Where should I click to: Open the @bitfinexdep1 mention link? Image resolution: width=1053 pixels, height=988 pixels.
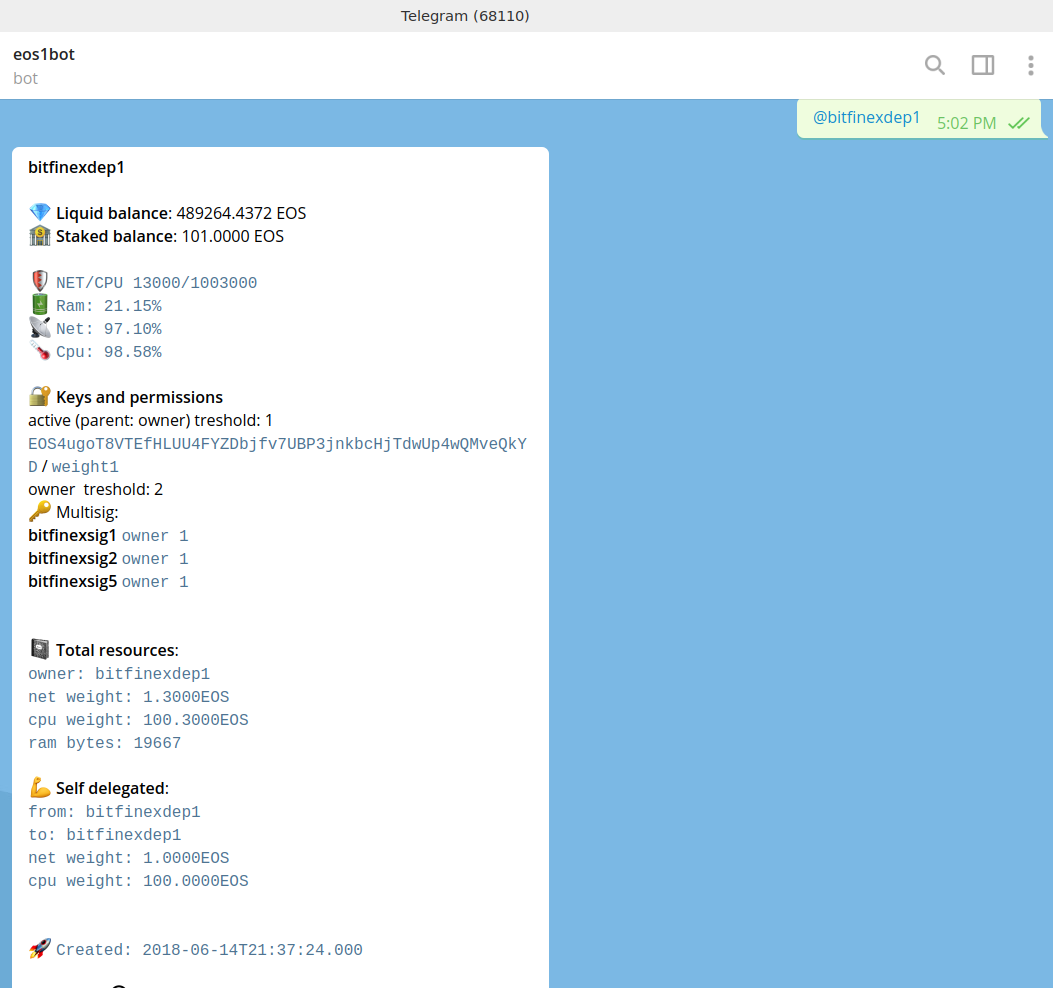[866, 118]
